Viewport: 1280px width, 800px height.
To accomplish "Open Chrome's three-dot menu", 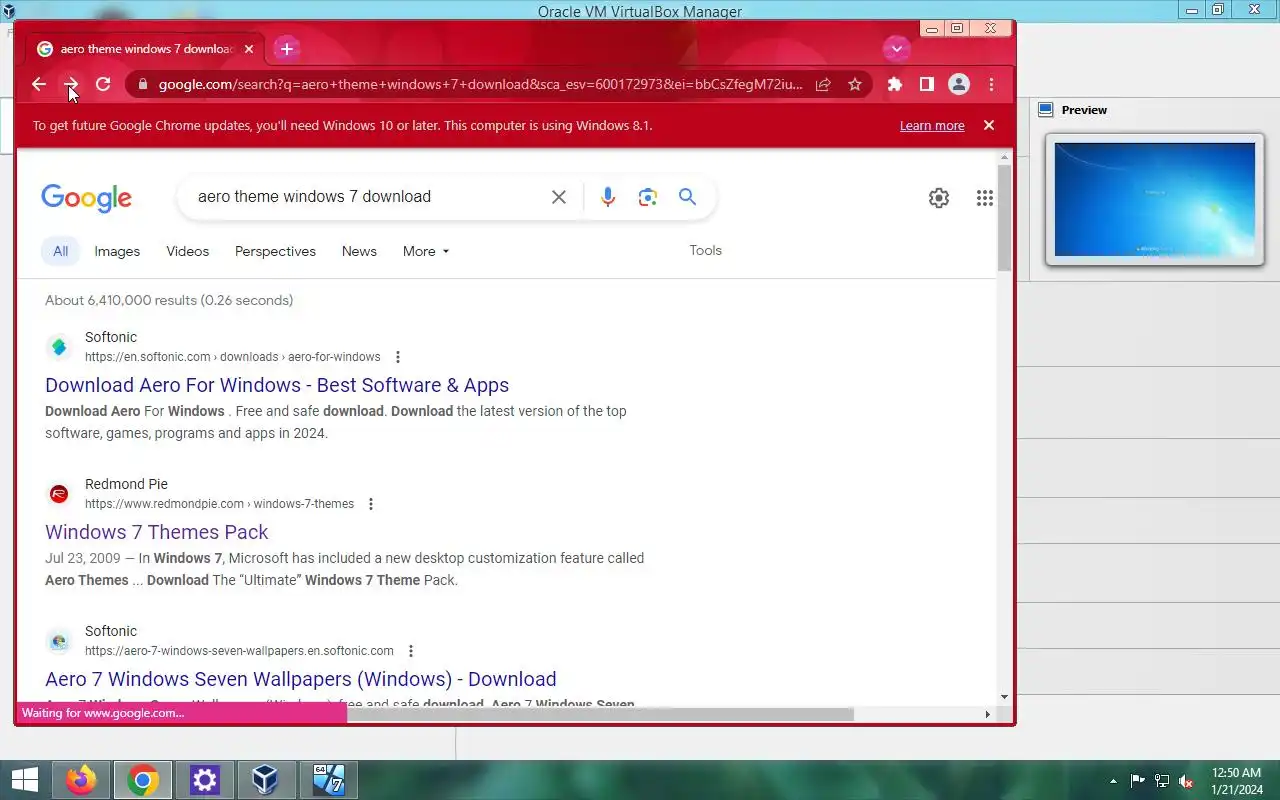I will point(991,85).
